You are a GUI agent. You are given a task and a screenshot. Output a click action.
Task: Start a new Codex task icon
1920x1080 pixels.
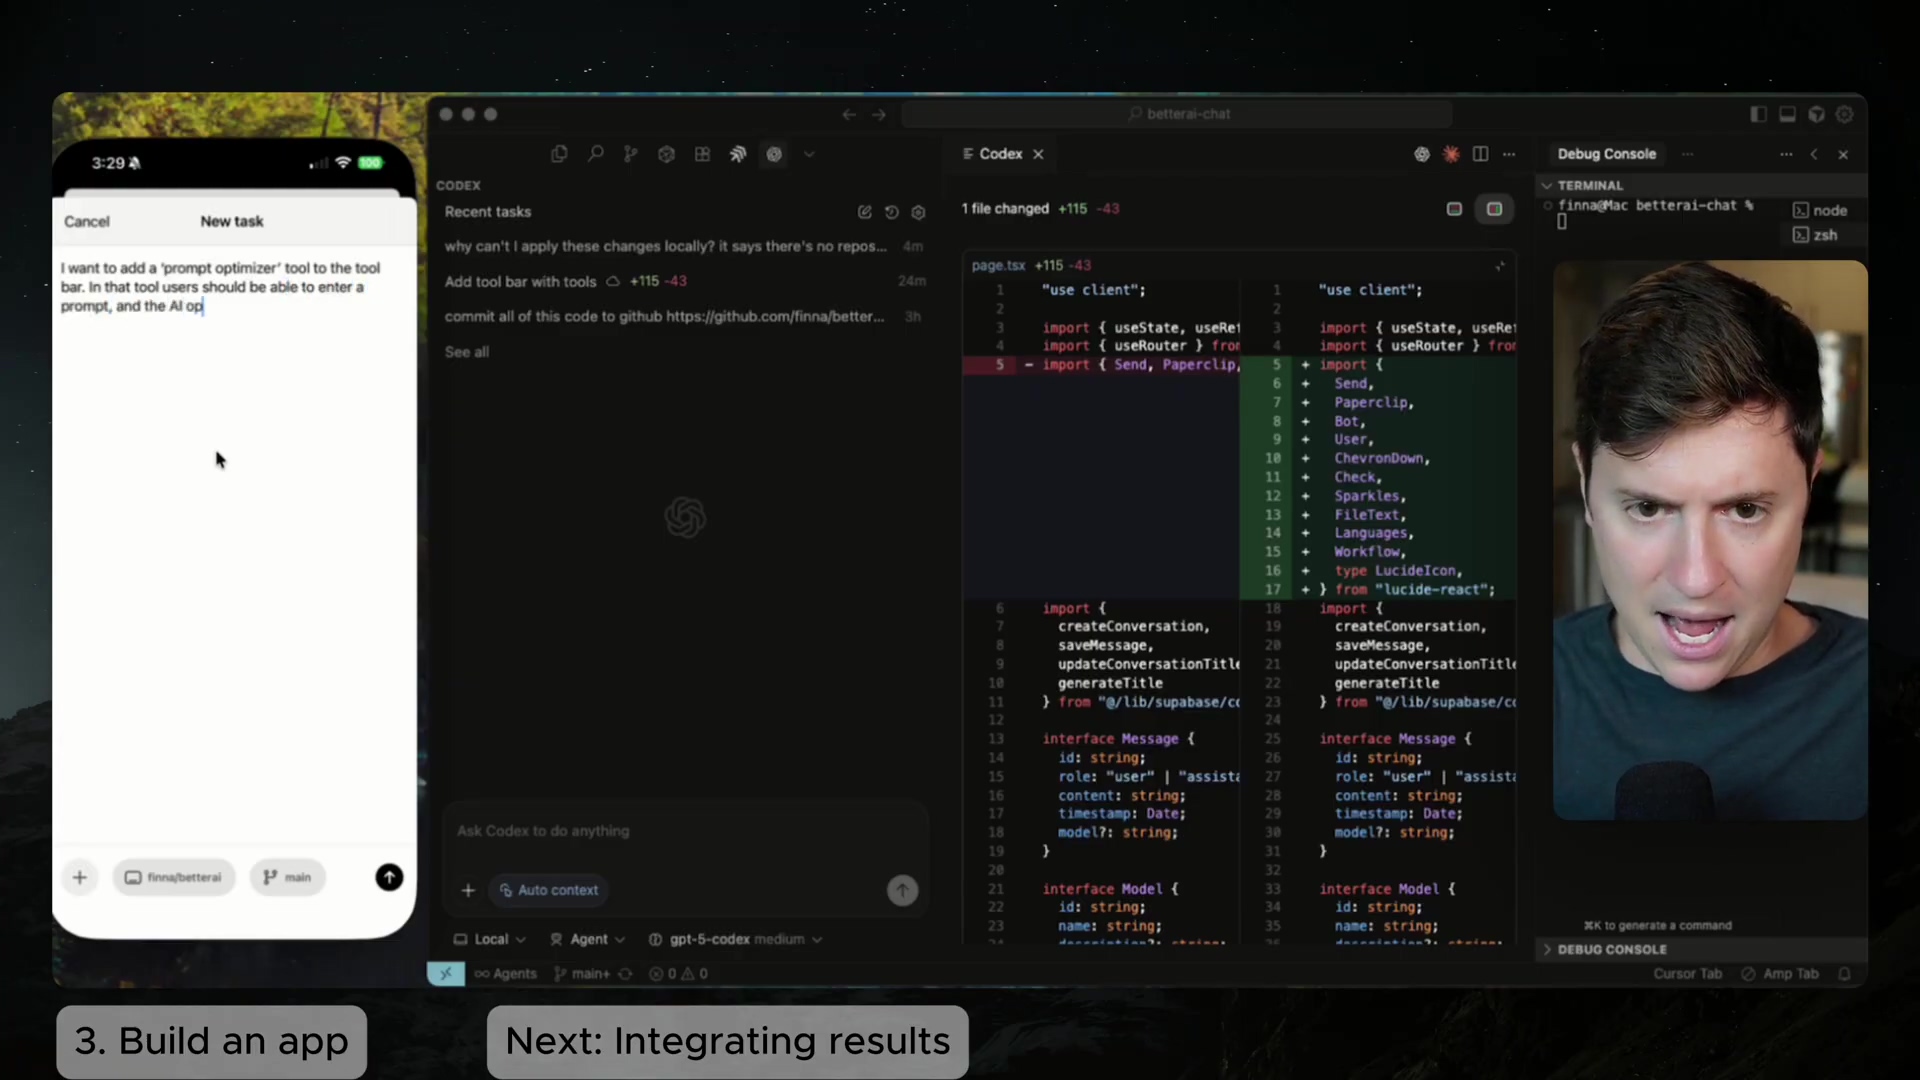[865, 212]
